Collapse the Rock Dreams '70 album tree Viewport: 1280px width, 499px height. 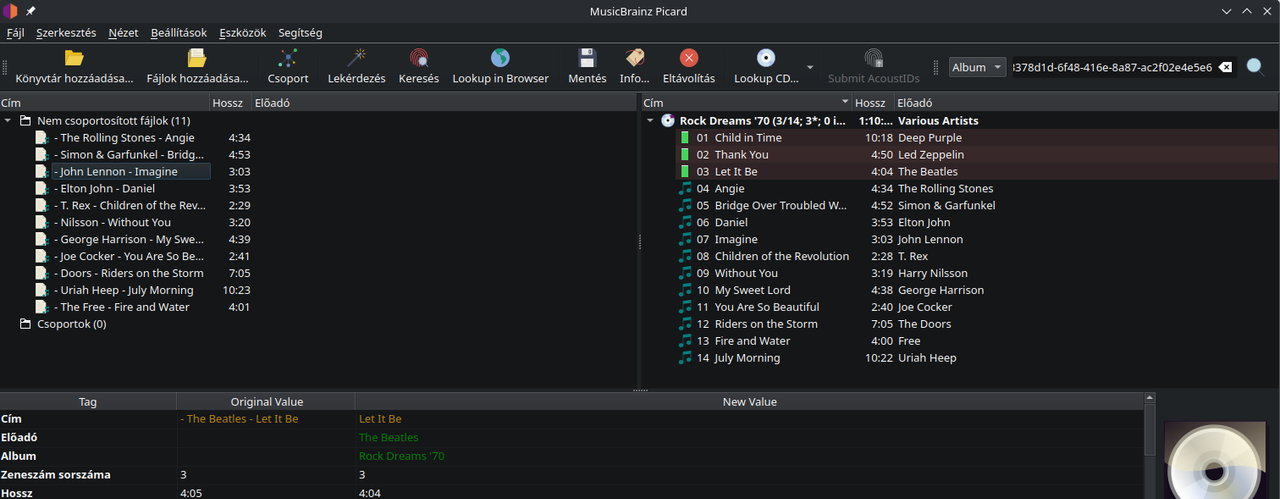click(x=650, y=120)
